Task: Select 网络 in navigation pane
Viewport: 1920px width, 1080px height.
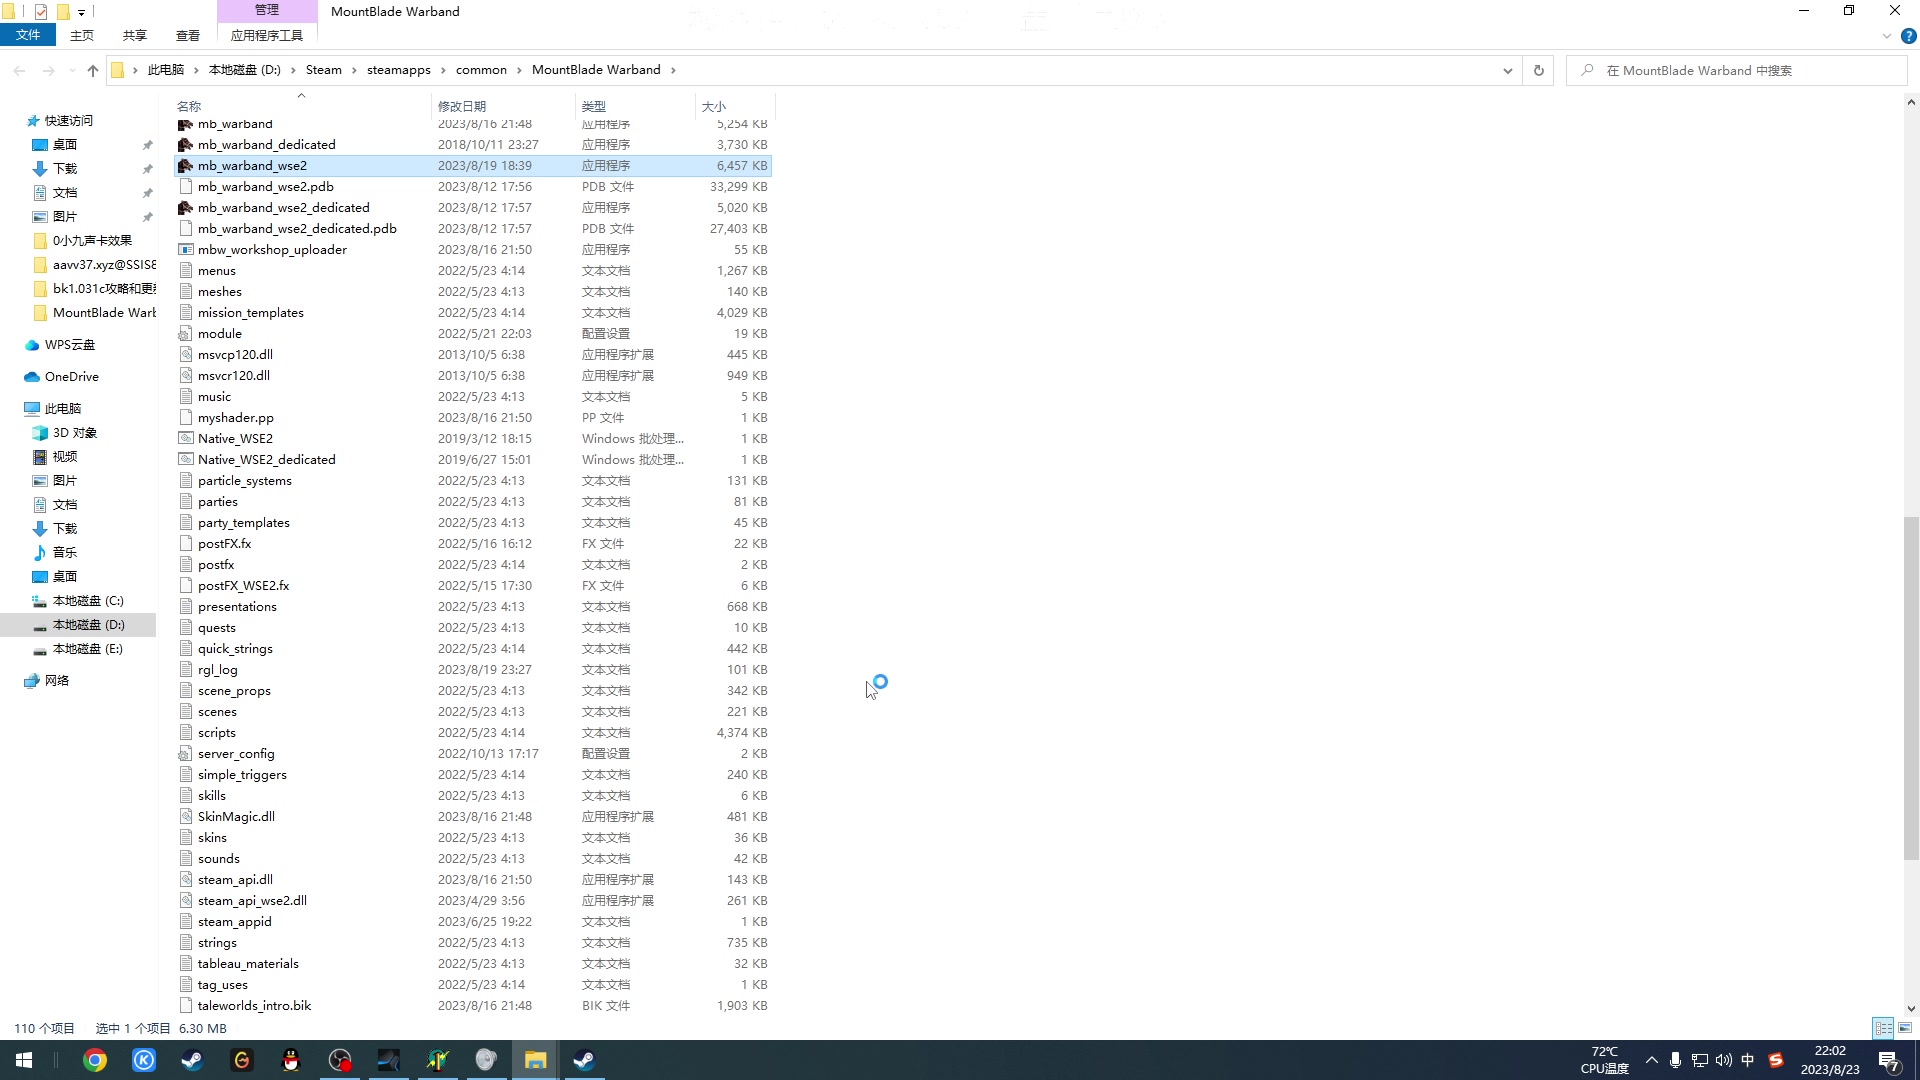Action: (x=57, y=681)
